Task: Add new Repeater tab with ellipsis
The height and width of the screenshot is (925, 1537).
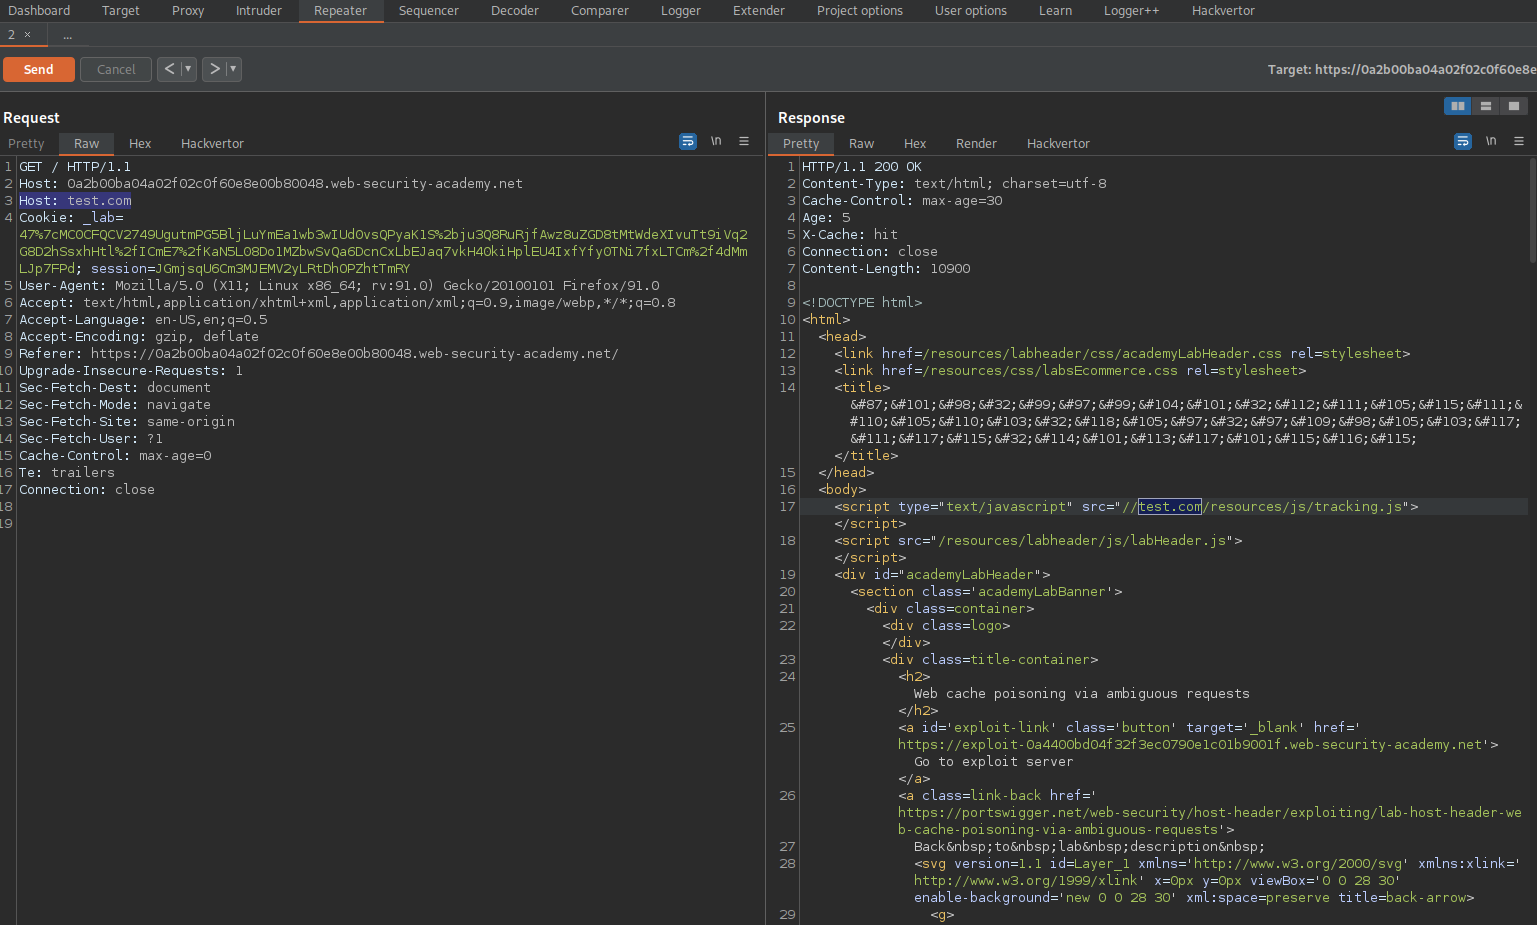Action: [x=67, y=36]
